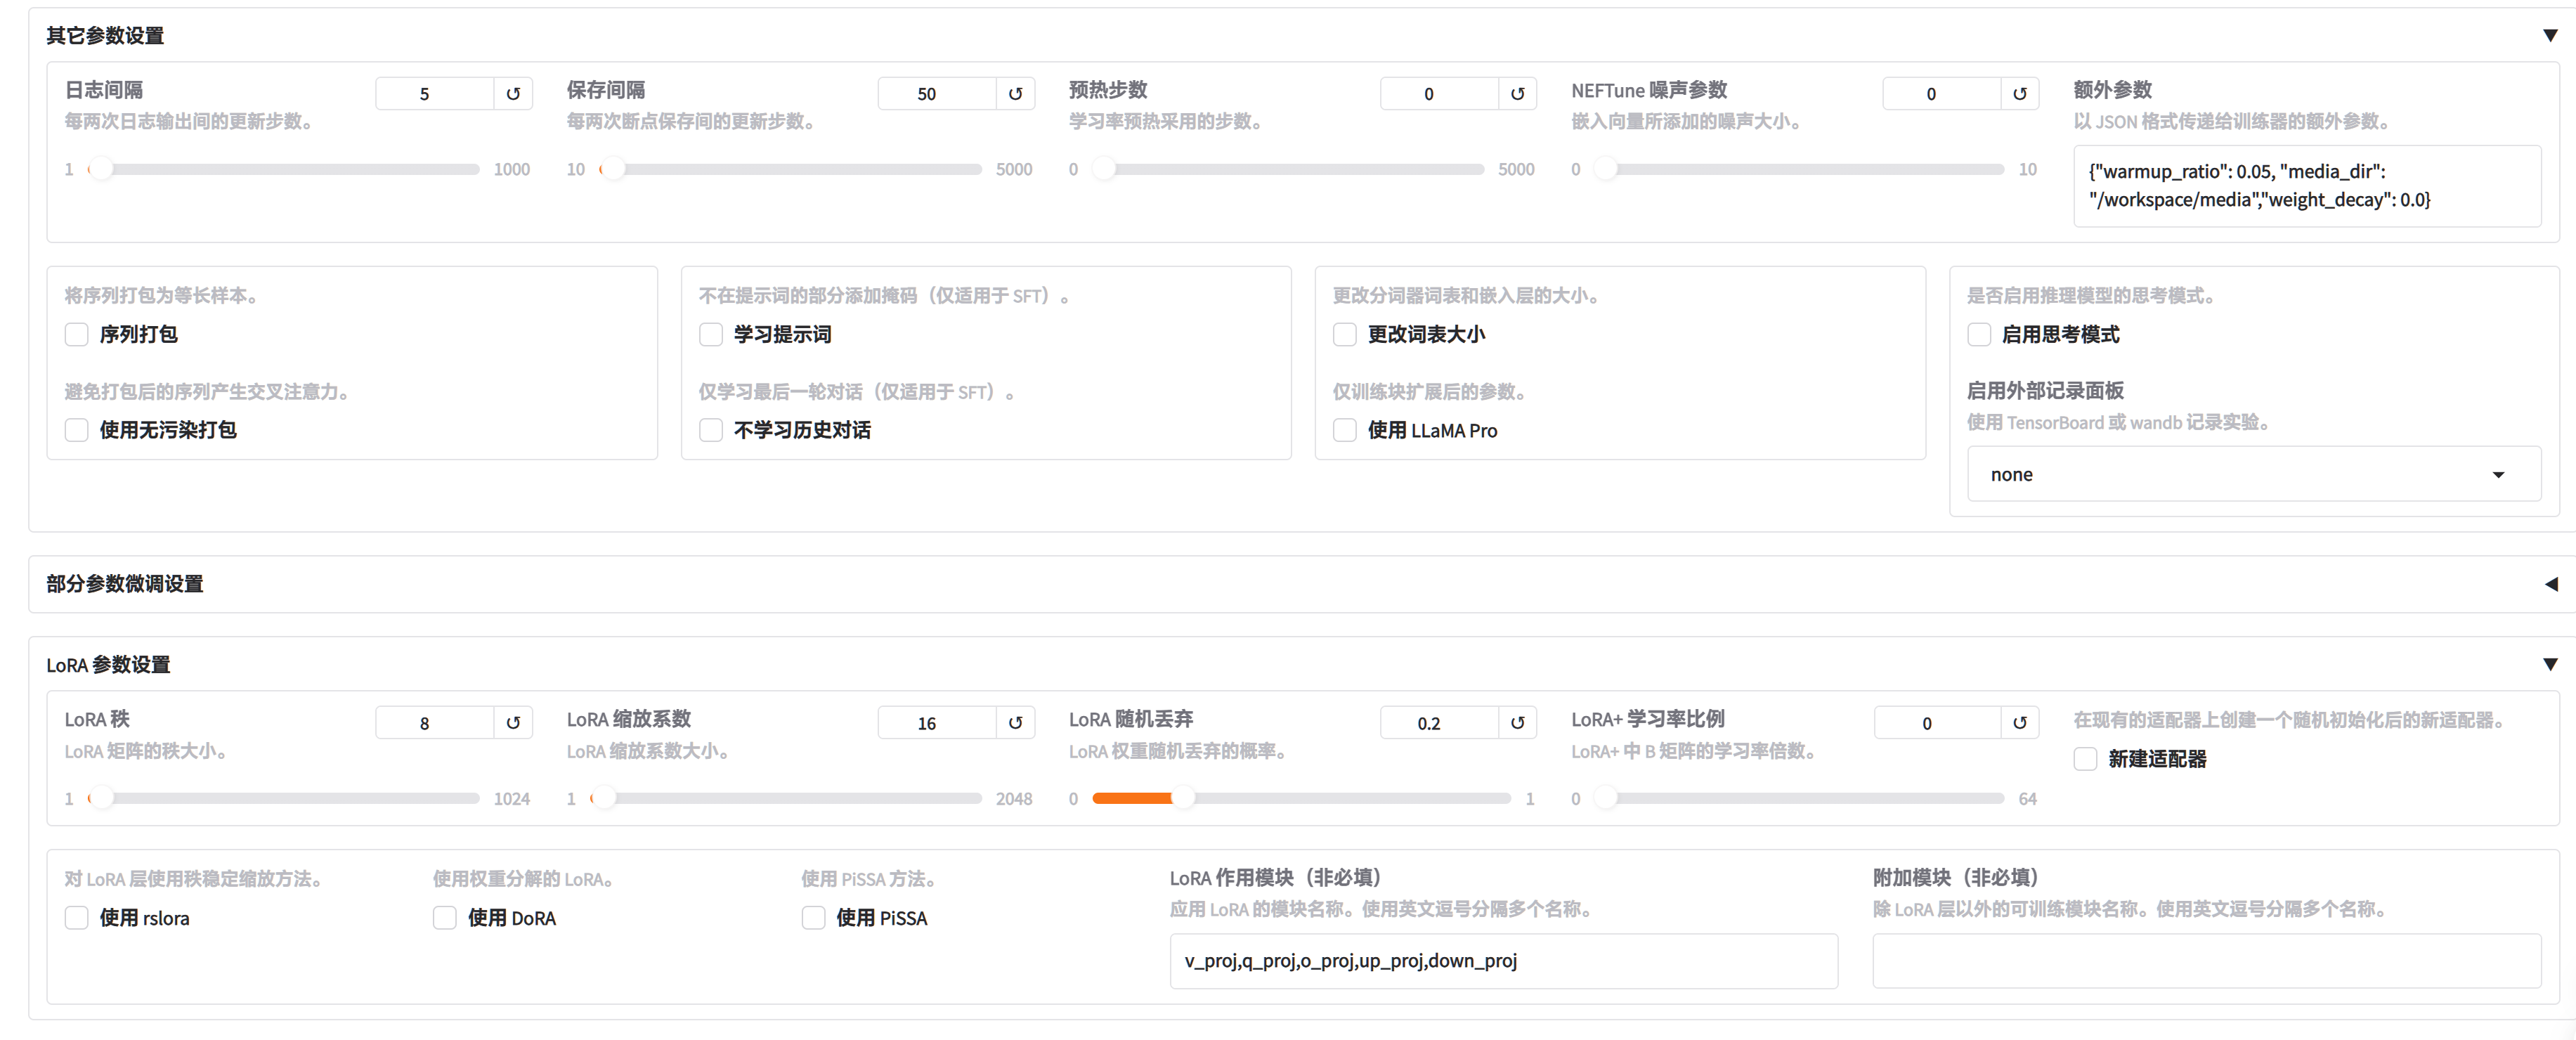2576x1040 pixels.
Task: Click the LoRA 作用模块 text field
Action: [1503, 961]
